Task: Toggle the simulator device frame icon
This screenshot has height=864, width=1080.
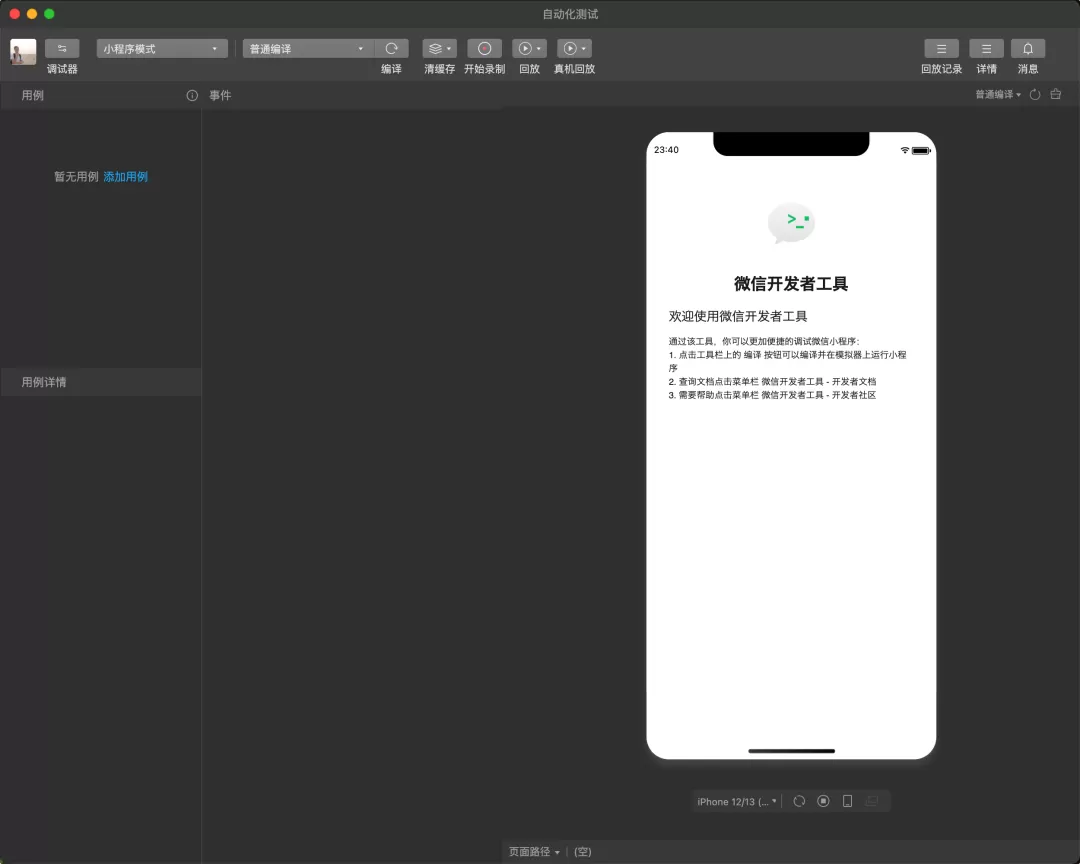Action: [x=847, y=801]
